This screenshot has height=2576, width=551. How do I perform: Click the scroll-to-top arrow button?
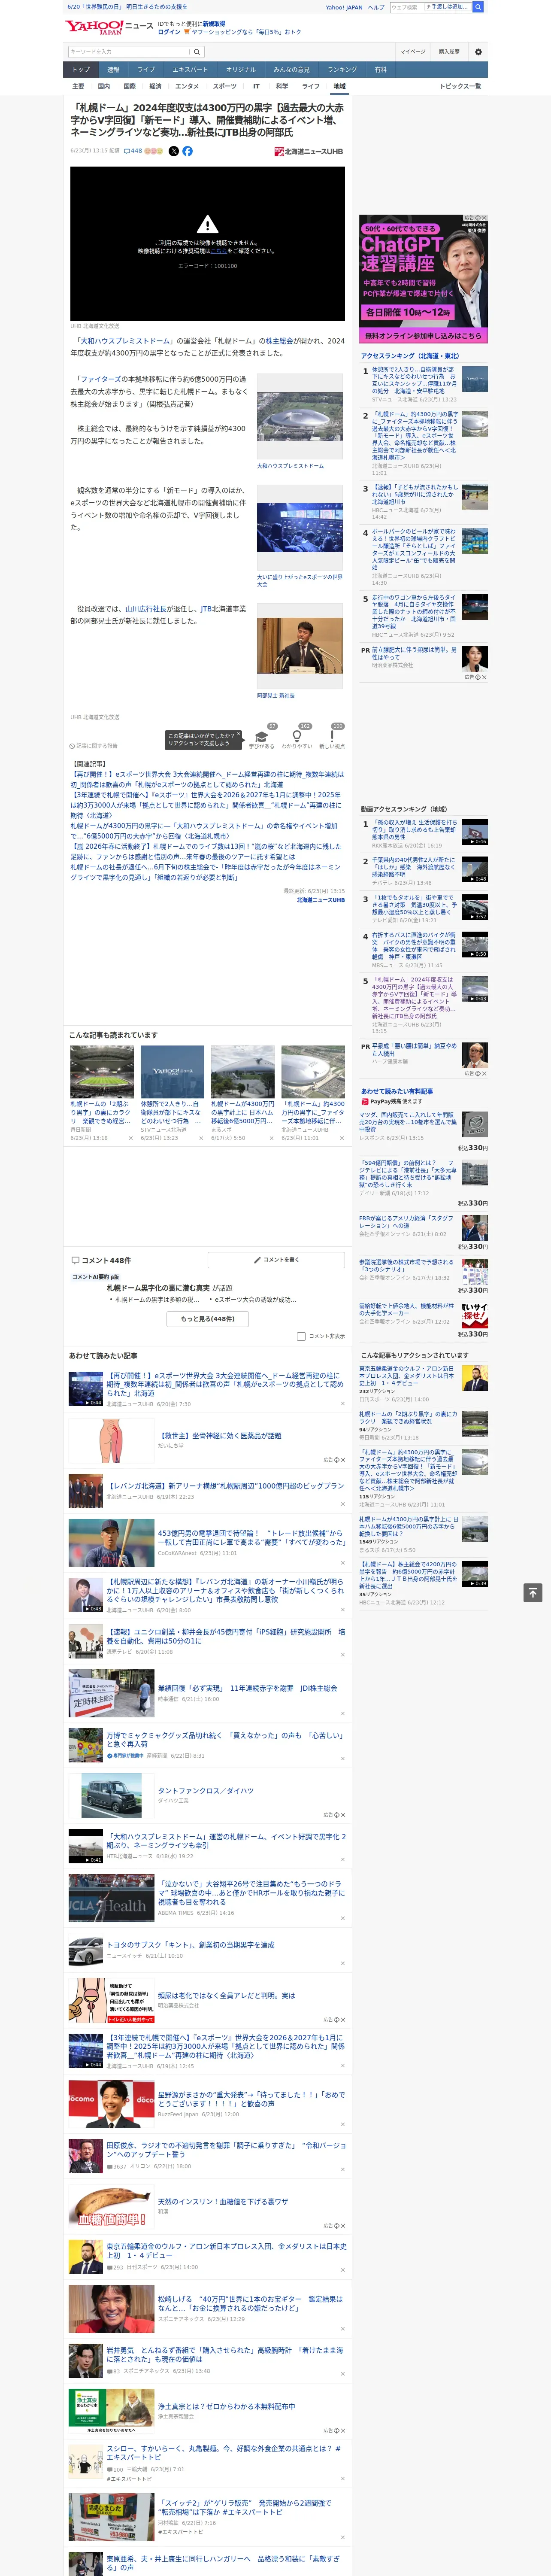pyautogui.click(x=533, y=1592)
